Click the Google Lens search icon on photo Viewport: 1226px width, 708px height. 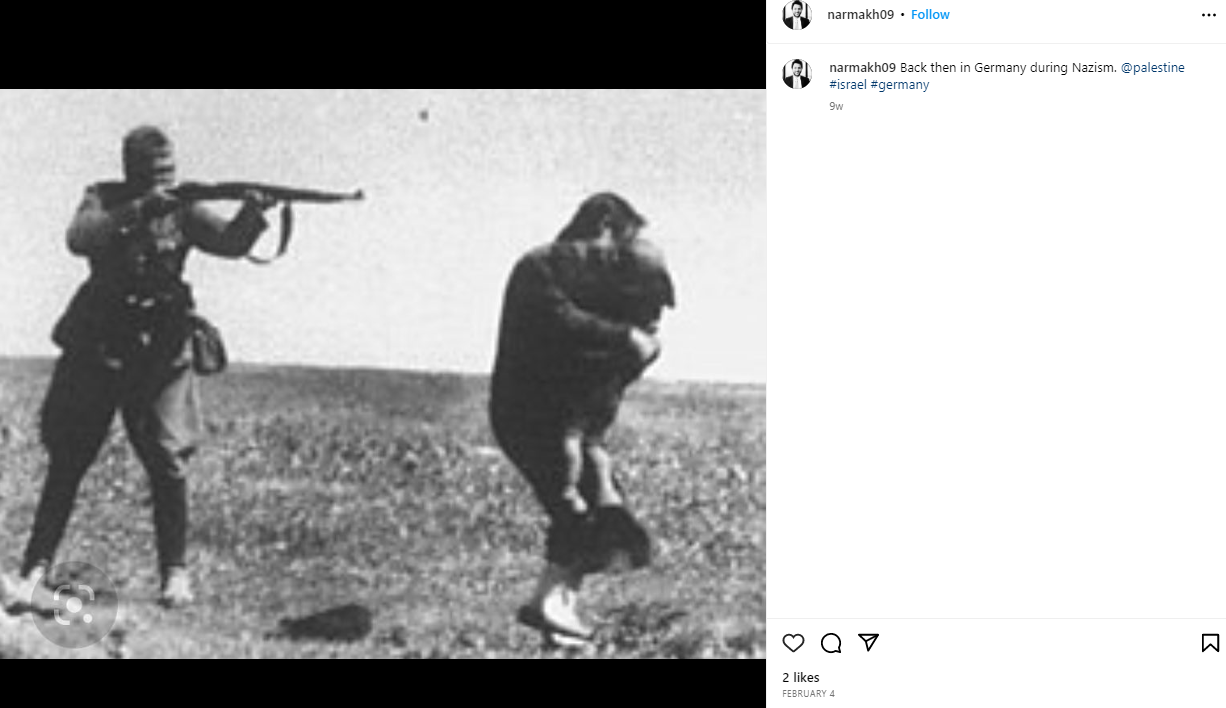coord(74,606)
